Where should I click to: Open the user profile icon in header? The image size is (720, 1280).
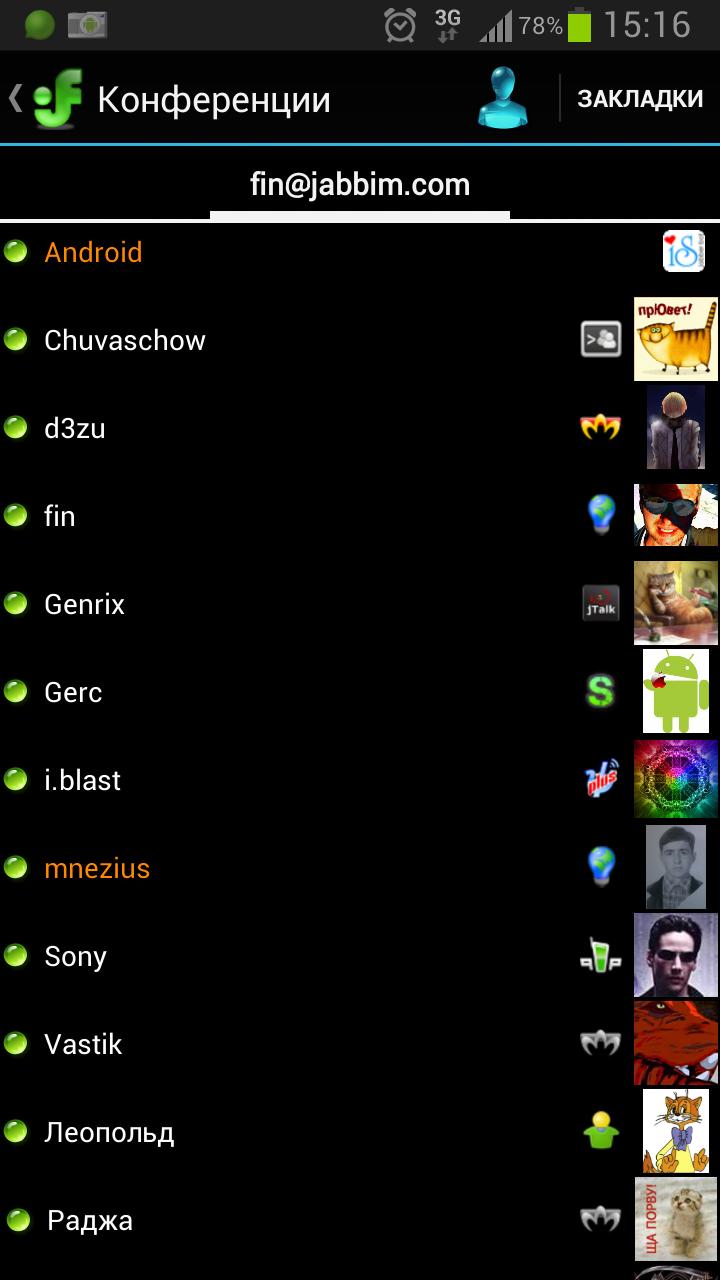tap(502, 98)
